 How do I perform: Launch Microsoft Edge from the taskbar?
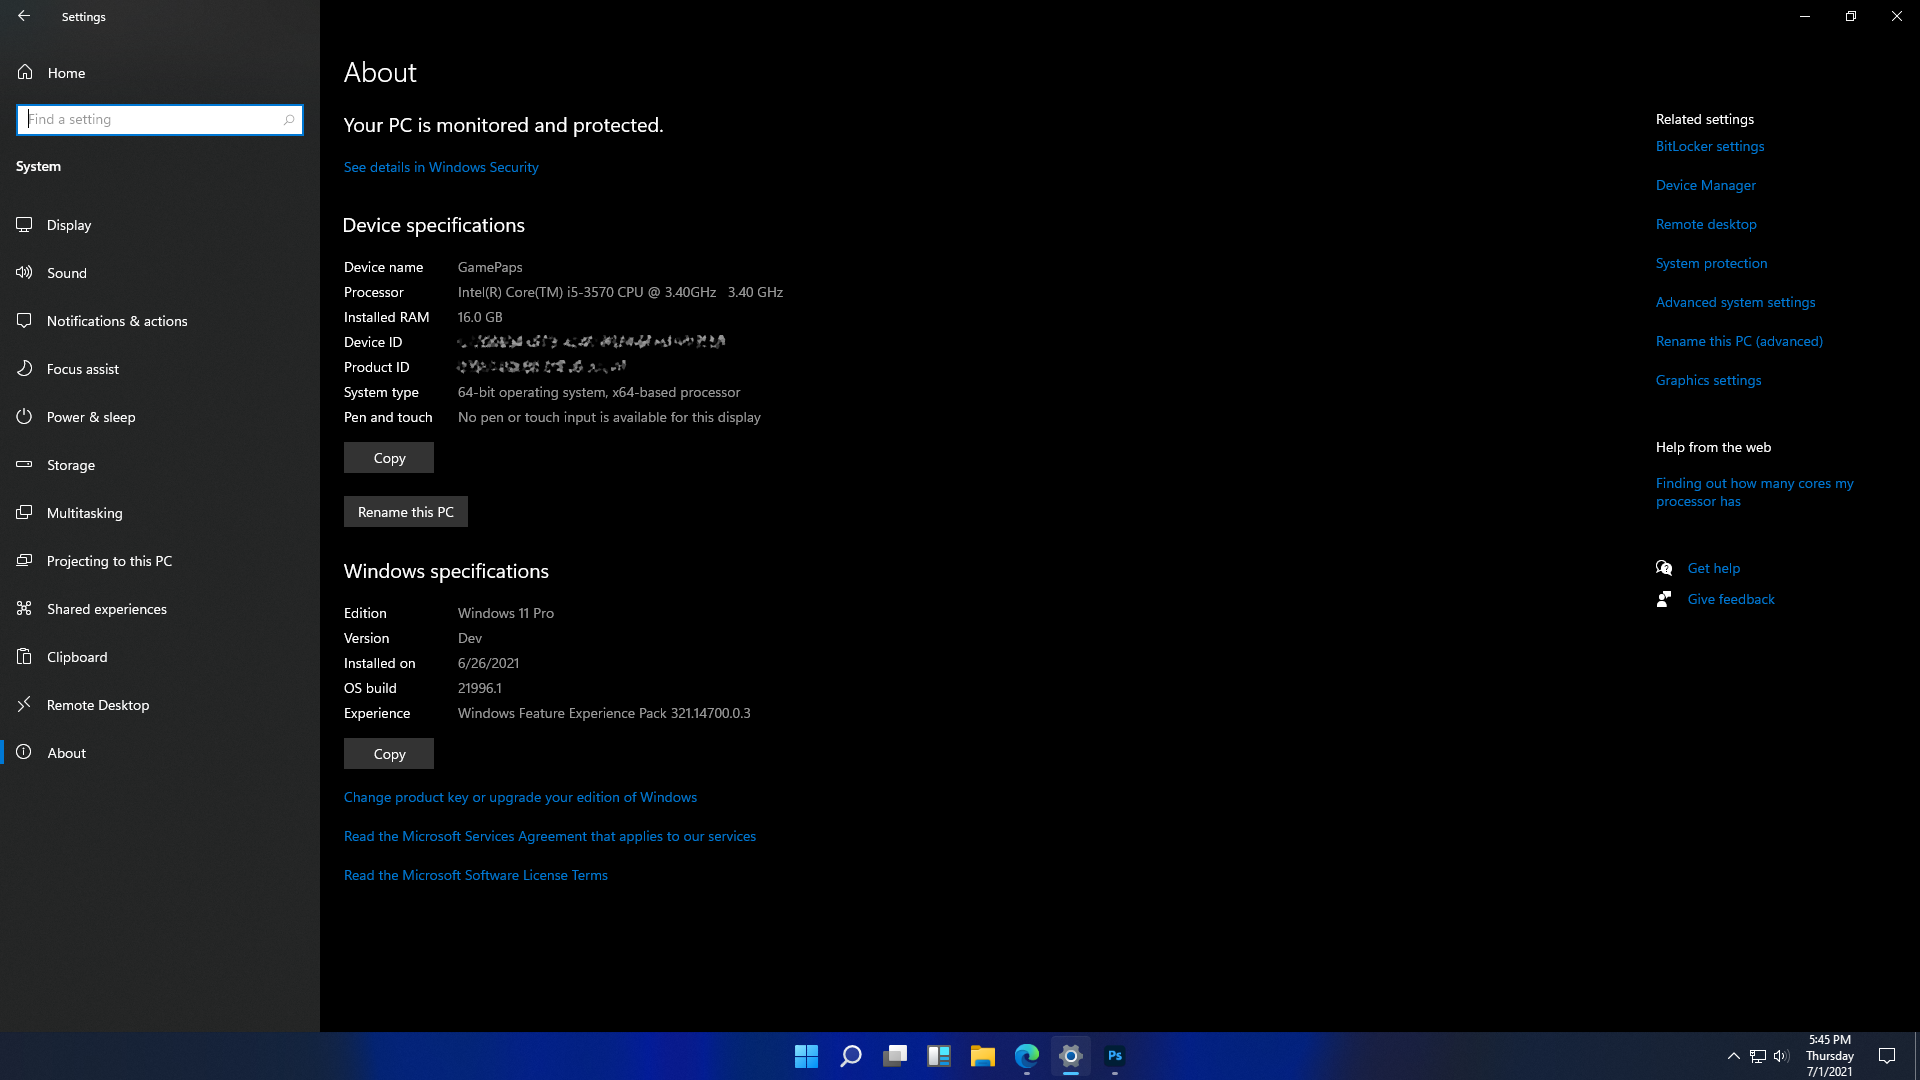[x=1026, y=1055]
